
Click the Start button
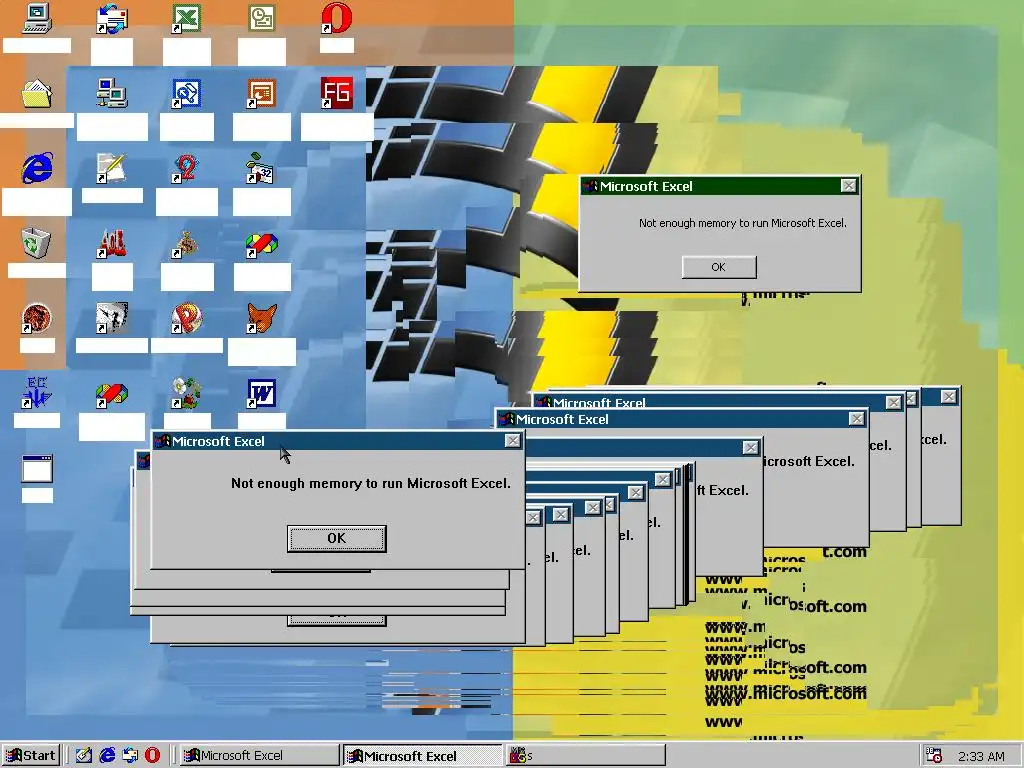pyautogui.click(x=31, y=756)
